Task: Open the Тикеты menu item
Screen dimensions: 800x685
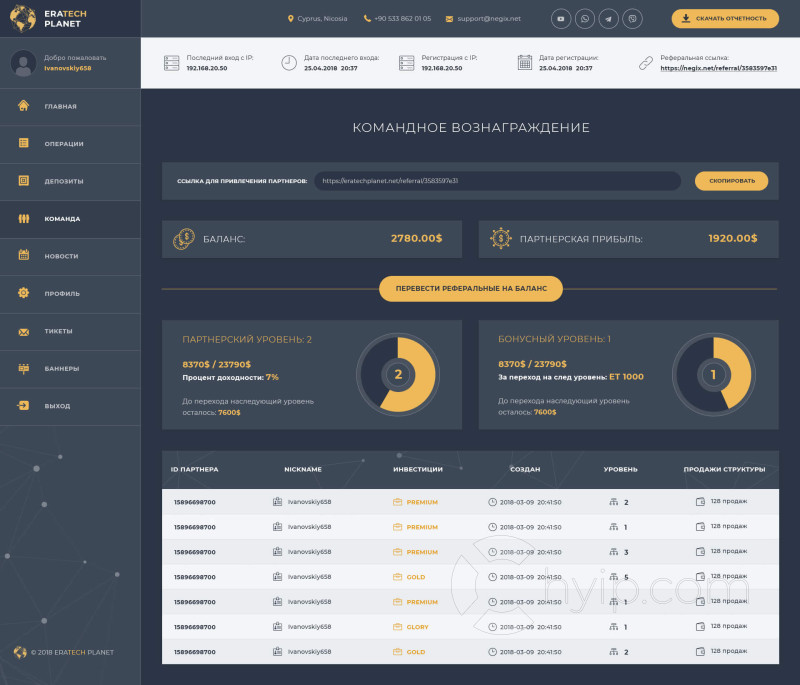Action: tap(70, 332)
